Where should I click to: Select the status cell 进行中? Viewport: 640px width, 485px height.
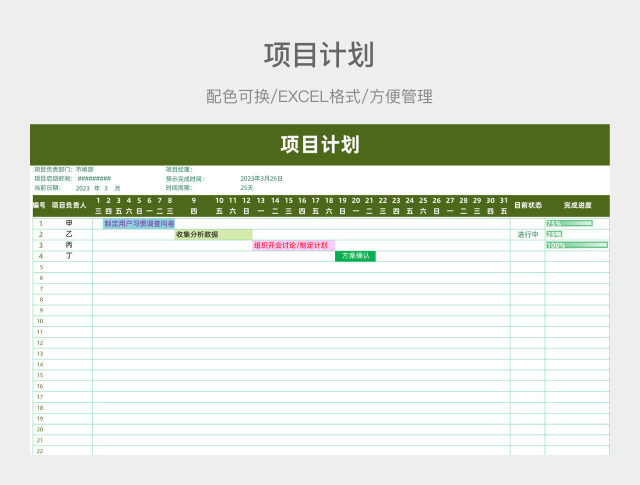(528, 234)
